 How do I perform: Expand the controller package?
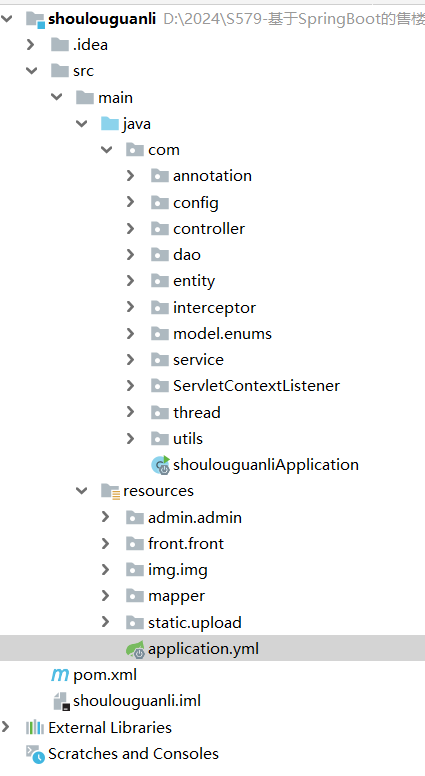coord(130,228)
